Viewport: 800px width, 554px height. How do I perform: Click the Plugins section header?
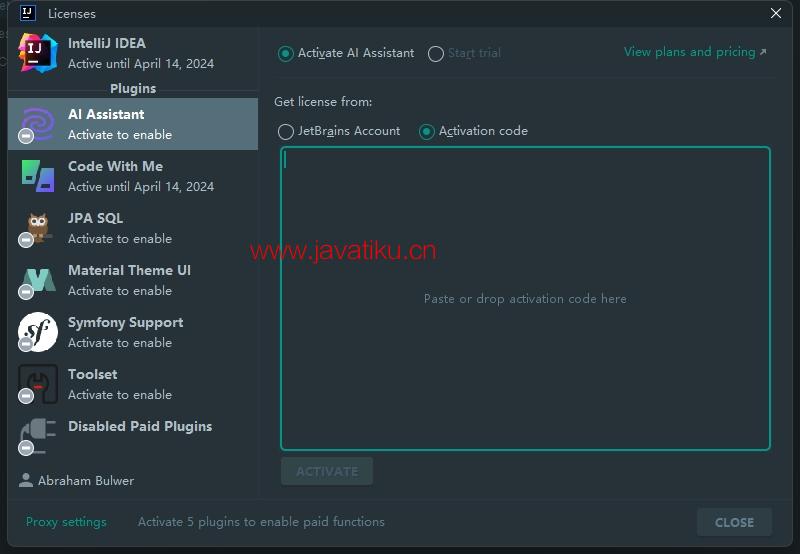[x=133, y=88]
